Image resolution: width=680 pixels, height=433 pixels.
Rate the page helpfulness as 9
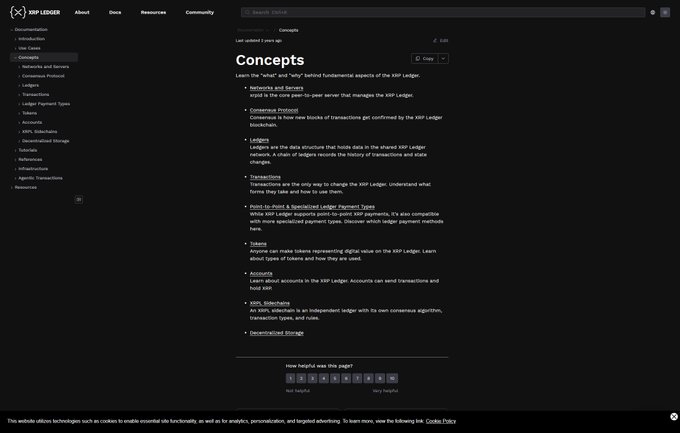[379, 378]
